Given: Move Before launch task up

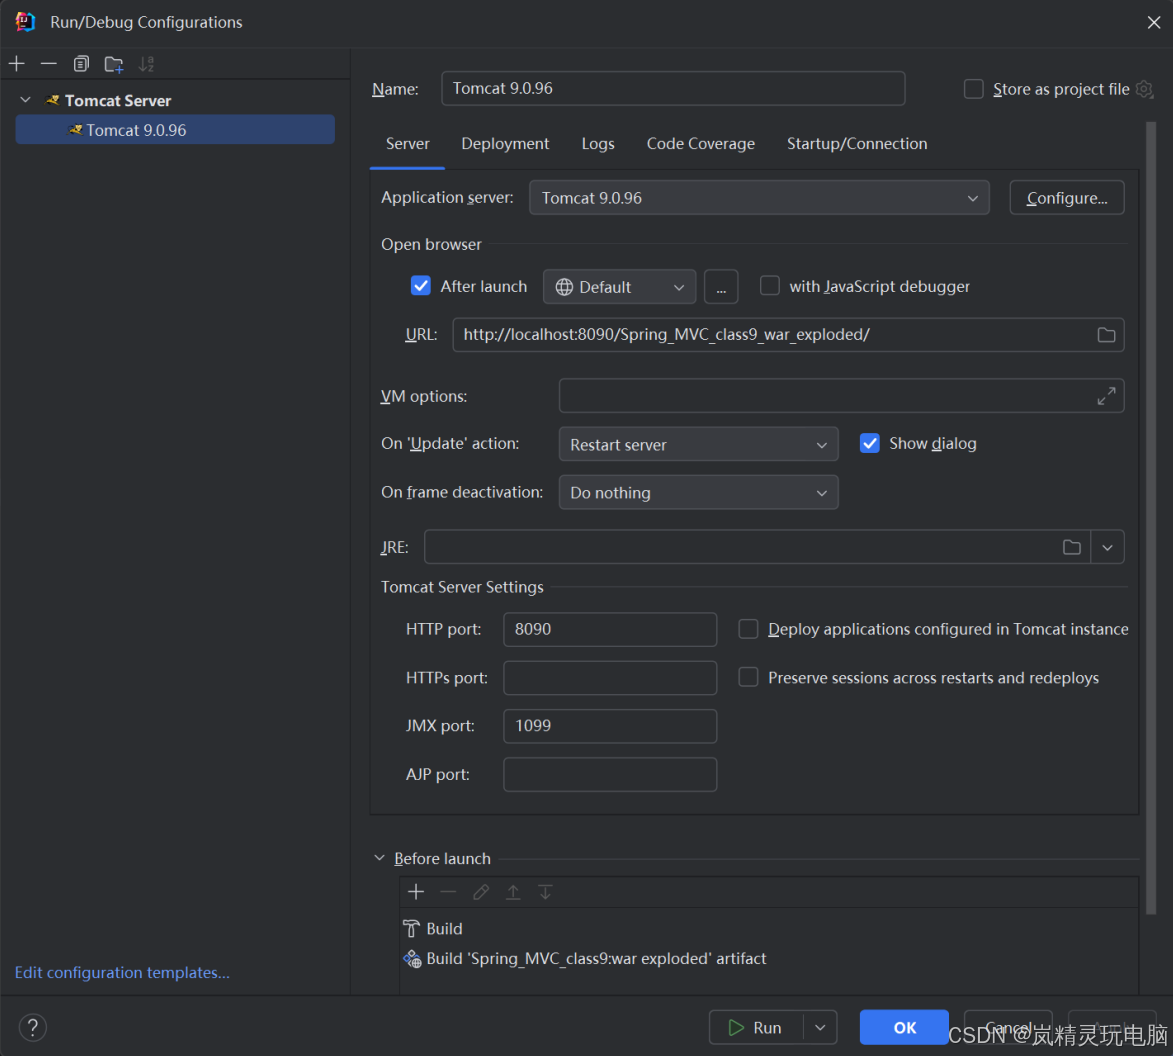Looking at the screenshot, I should pyautogui.click(x=513, y=891).
